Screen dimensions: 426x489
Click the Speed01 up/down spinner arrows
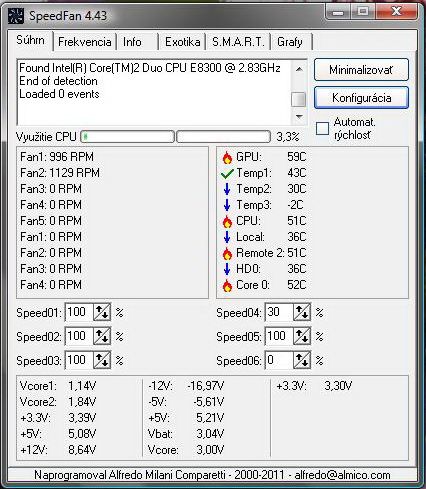[102, 312]
